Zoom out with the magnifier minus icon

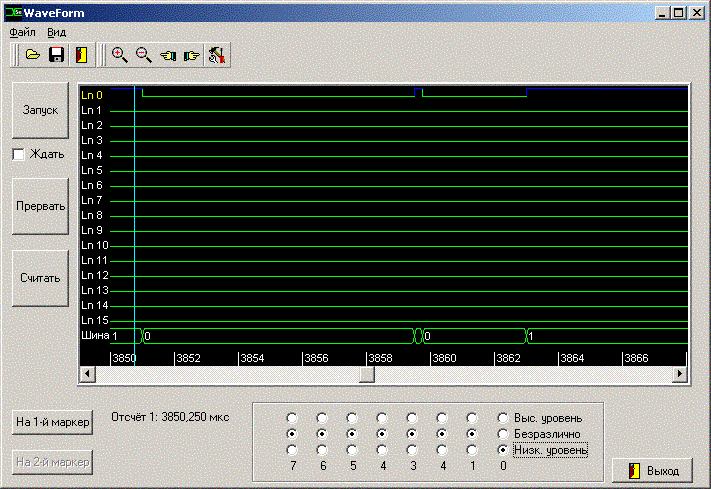(x=144, y=55)
